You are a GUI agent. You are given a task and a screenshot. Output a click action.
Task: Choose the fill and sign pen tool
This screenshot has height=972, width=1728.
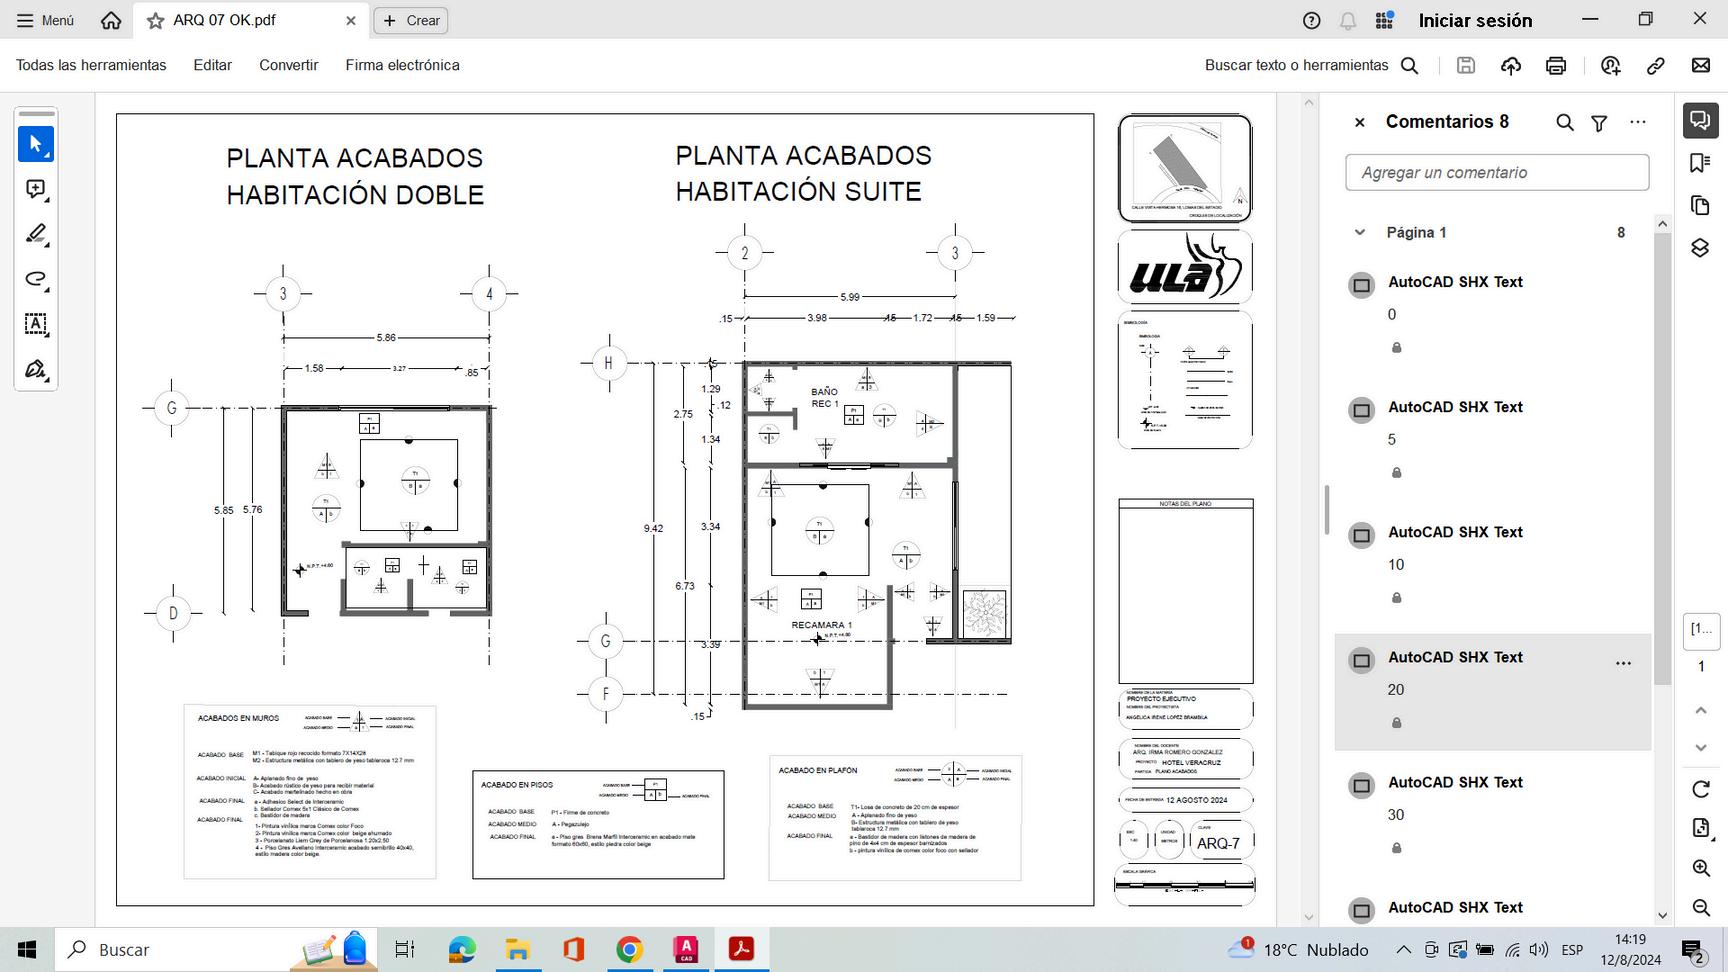[36, 369]
